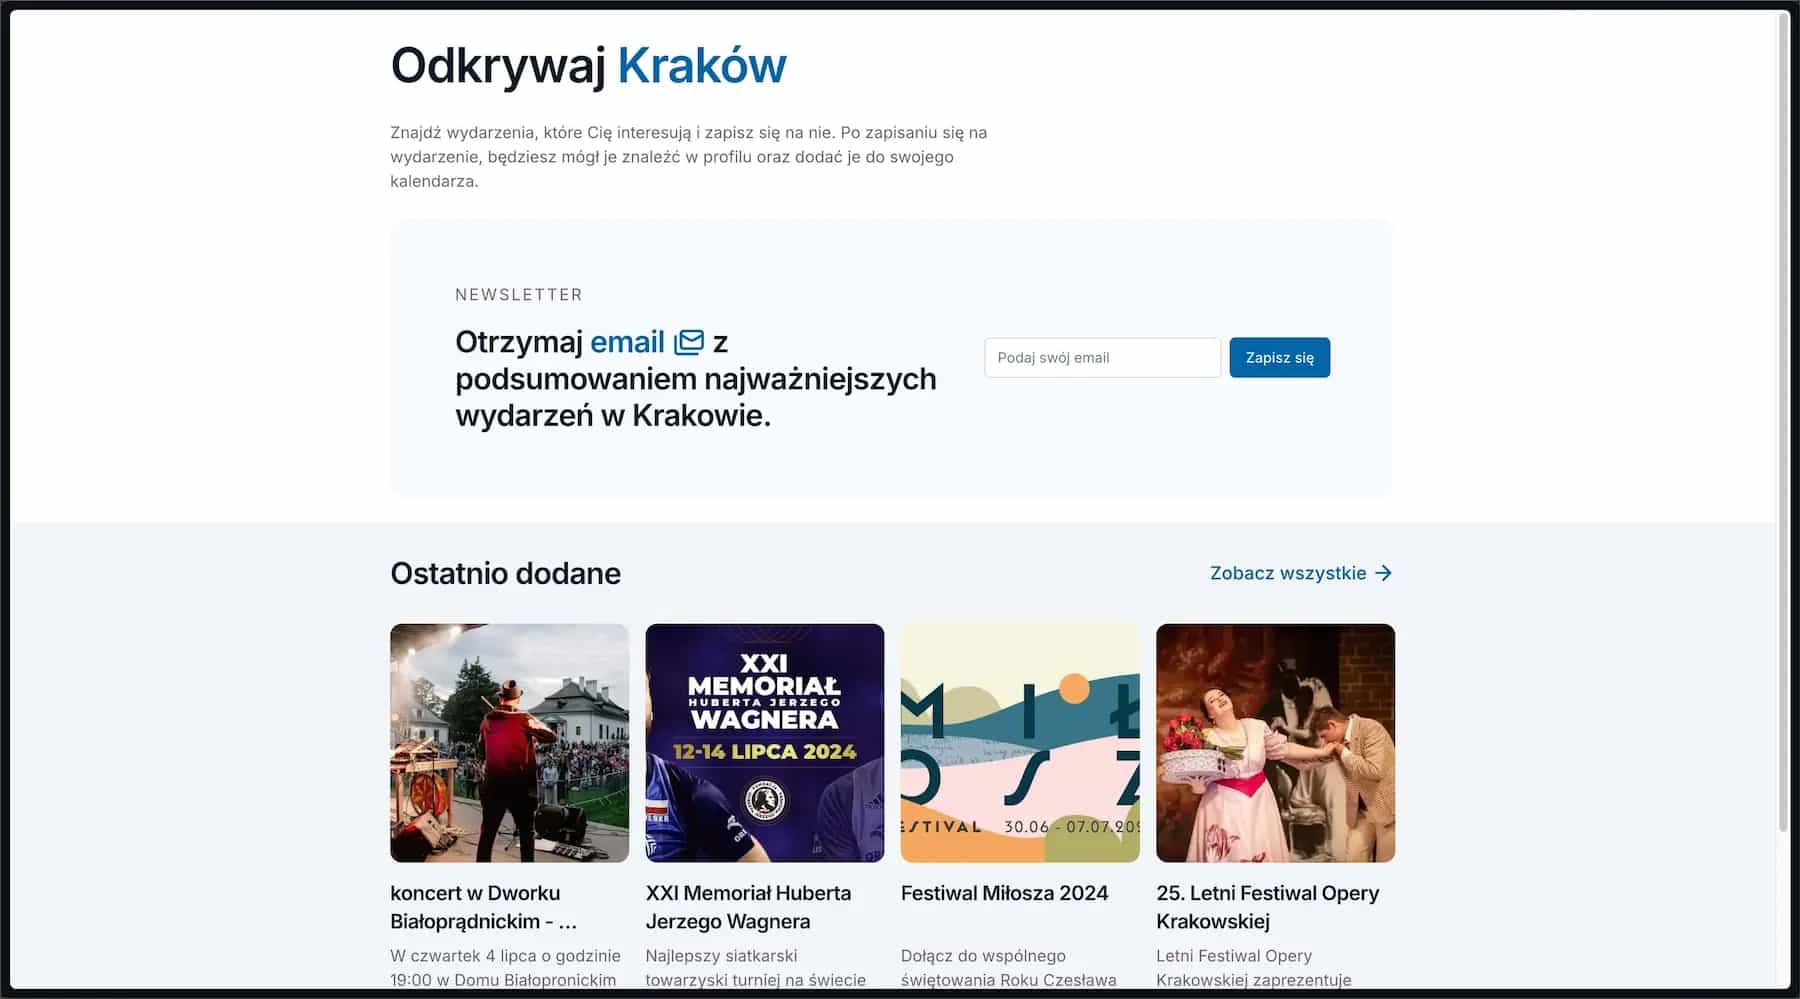Open the Opera Krakowska festival photo thumbnail
Image resolution: width=1800 pixels, height=999 pixels.
pyautogui.click(x=1275, y=743)
